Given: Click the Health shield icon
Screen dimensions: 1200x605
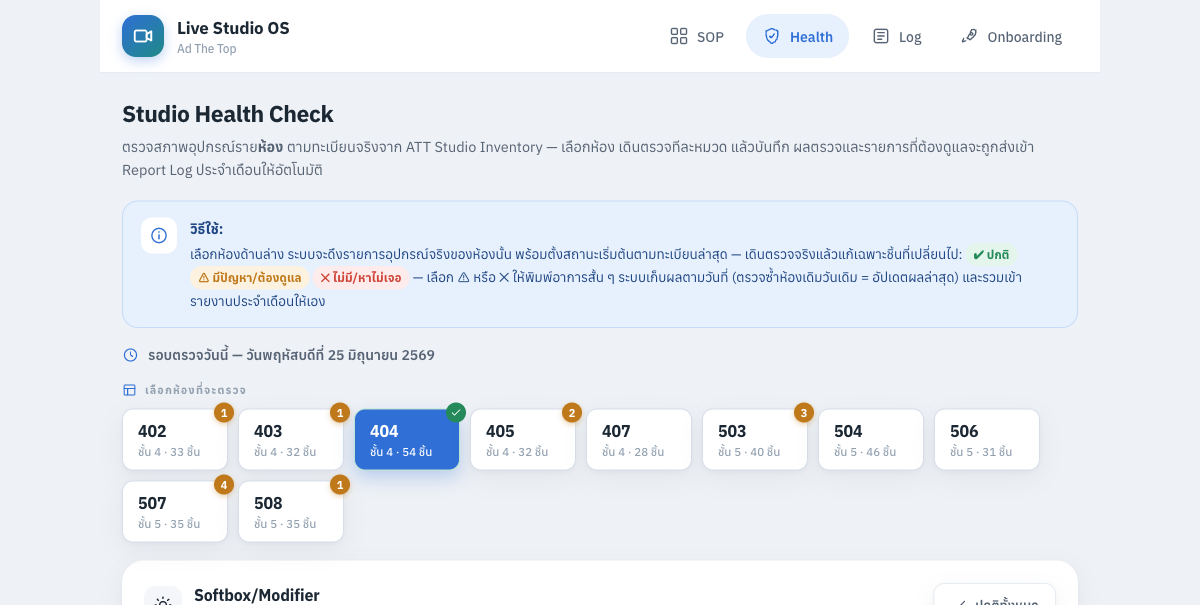Looking at the screenshot, I should point(772,36).
